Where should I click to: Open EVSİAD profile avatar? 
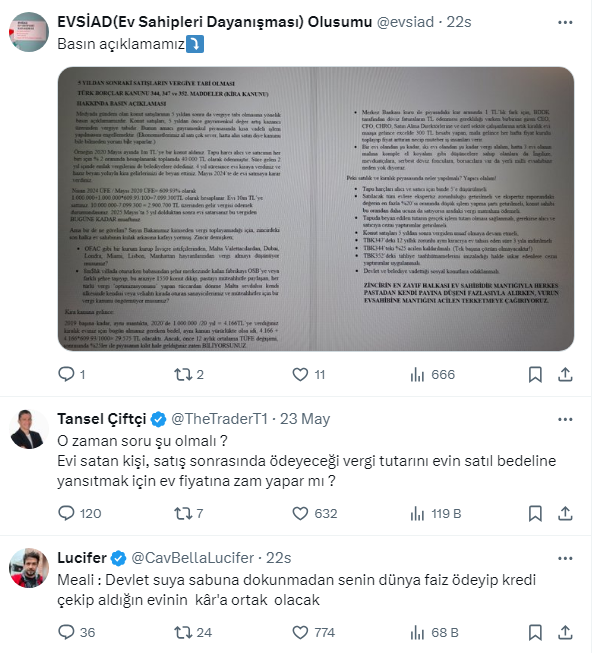point(29,32)
